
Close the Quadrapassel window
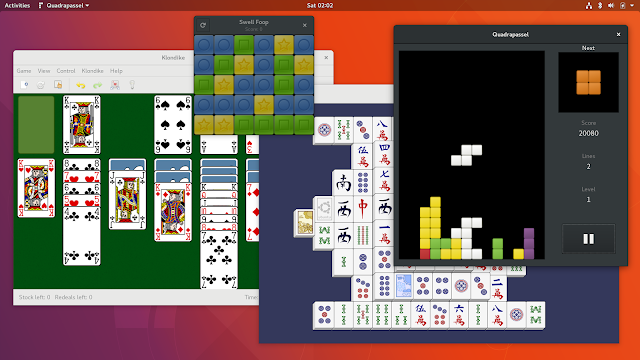[x=618, y=35]
